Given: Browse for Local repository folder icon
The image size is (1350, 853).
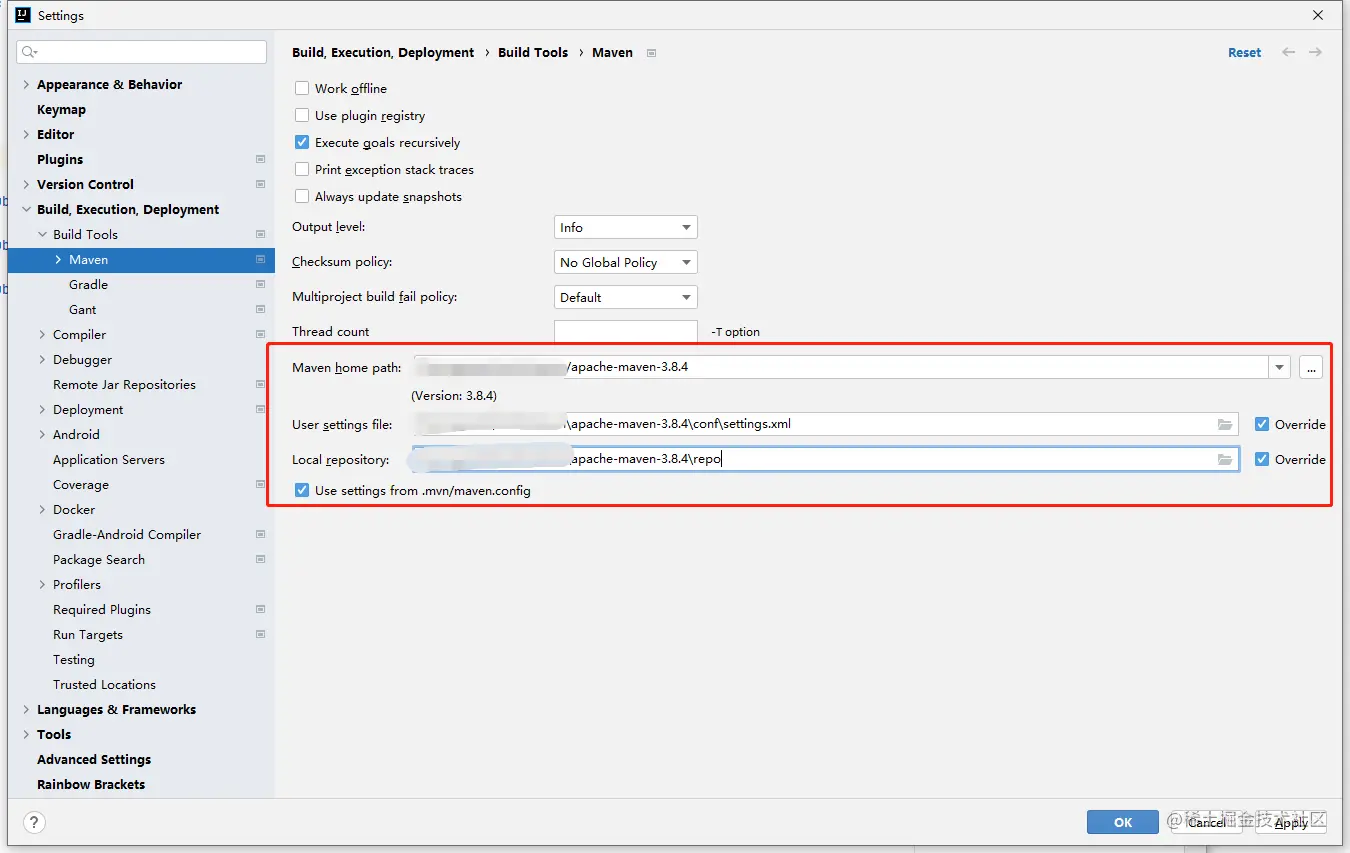Looking at the screenshot, I should 1225,459.
